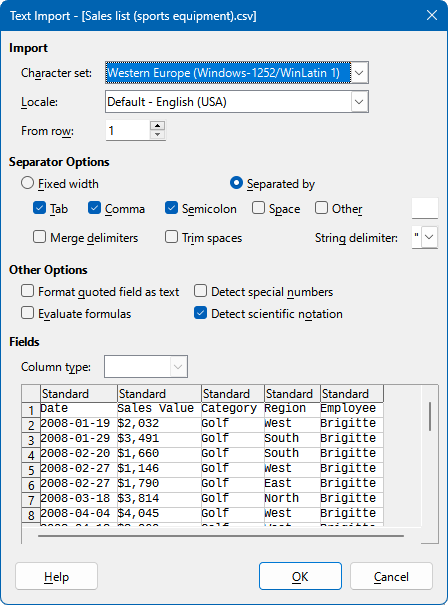Viewport: 448px width, 605px height.
Task: Select the Standard header above Category column
Action: pyautogui.click(x=233, y=394)
